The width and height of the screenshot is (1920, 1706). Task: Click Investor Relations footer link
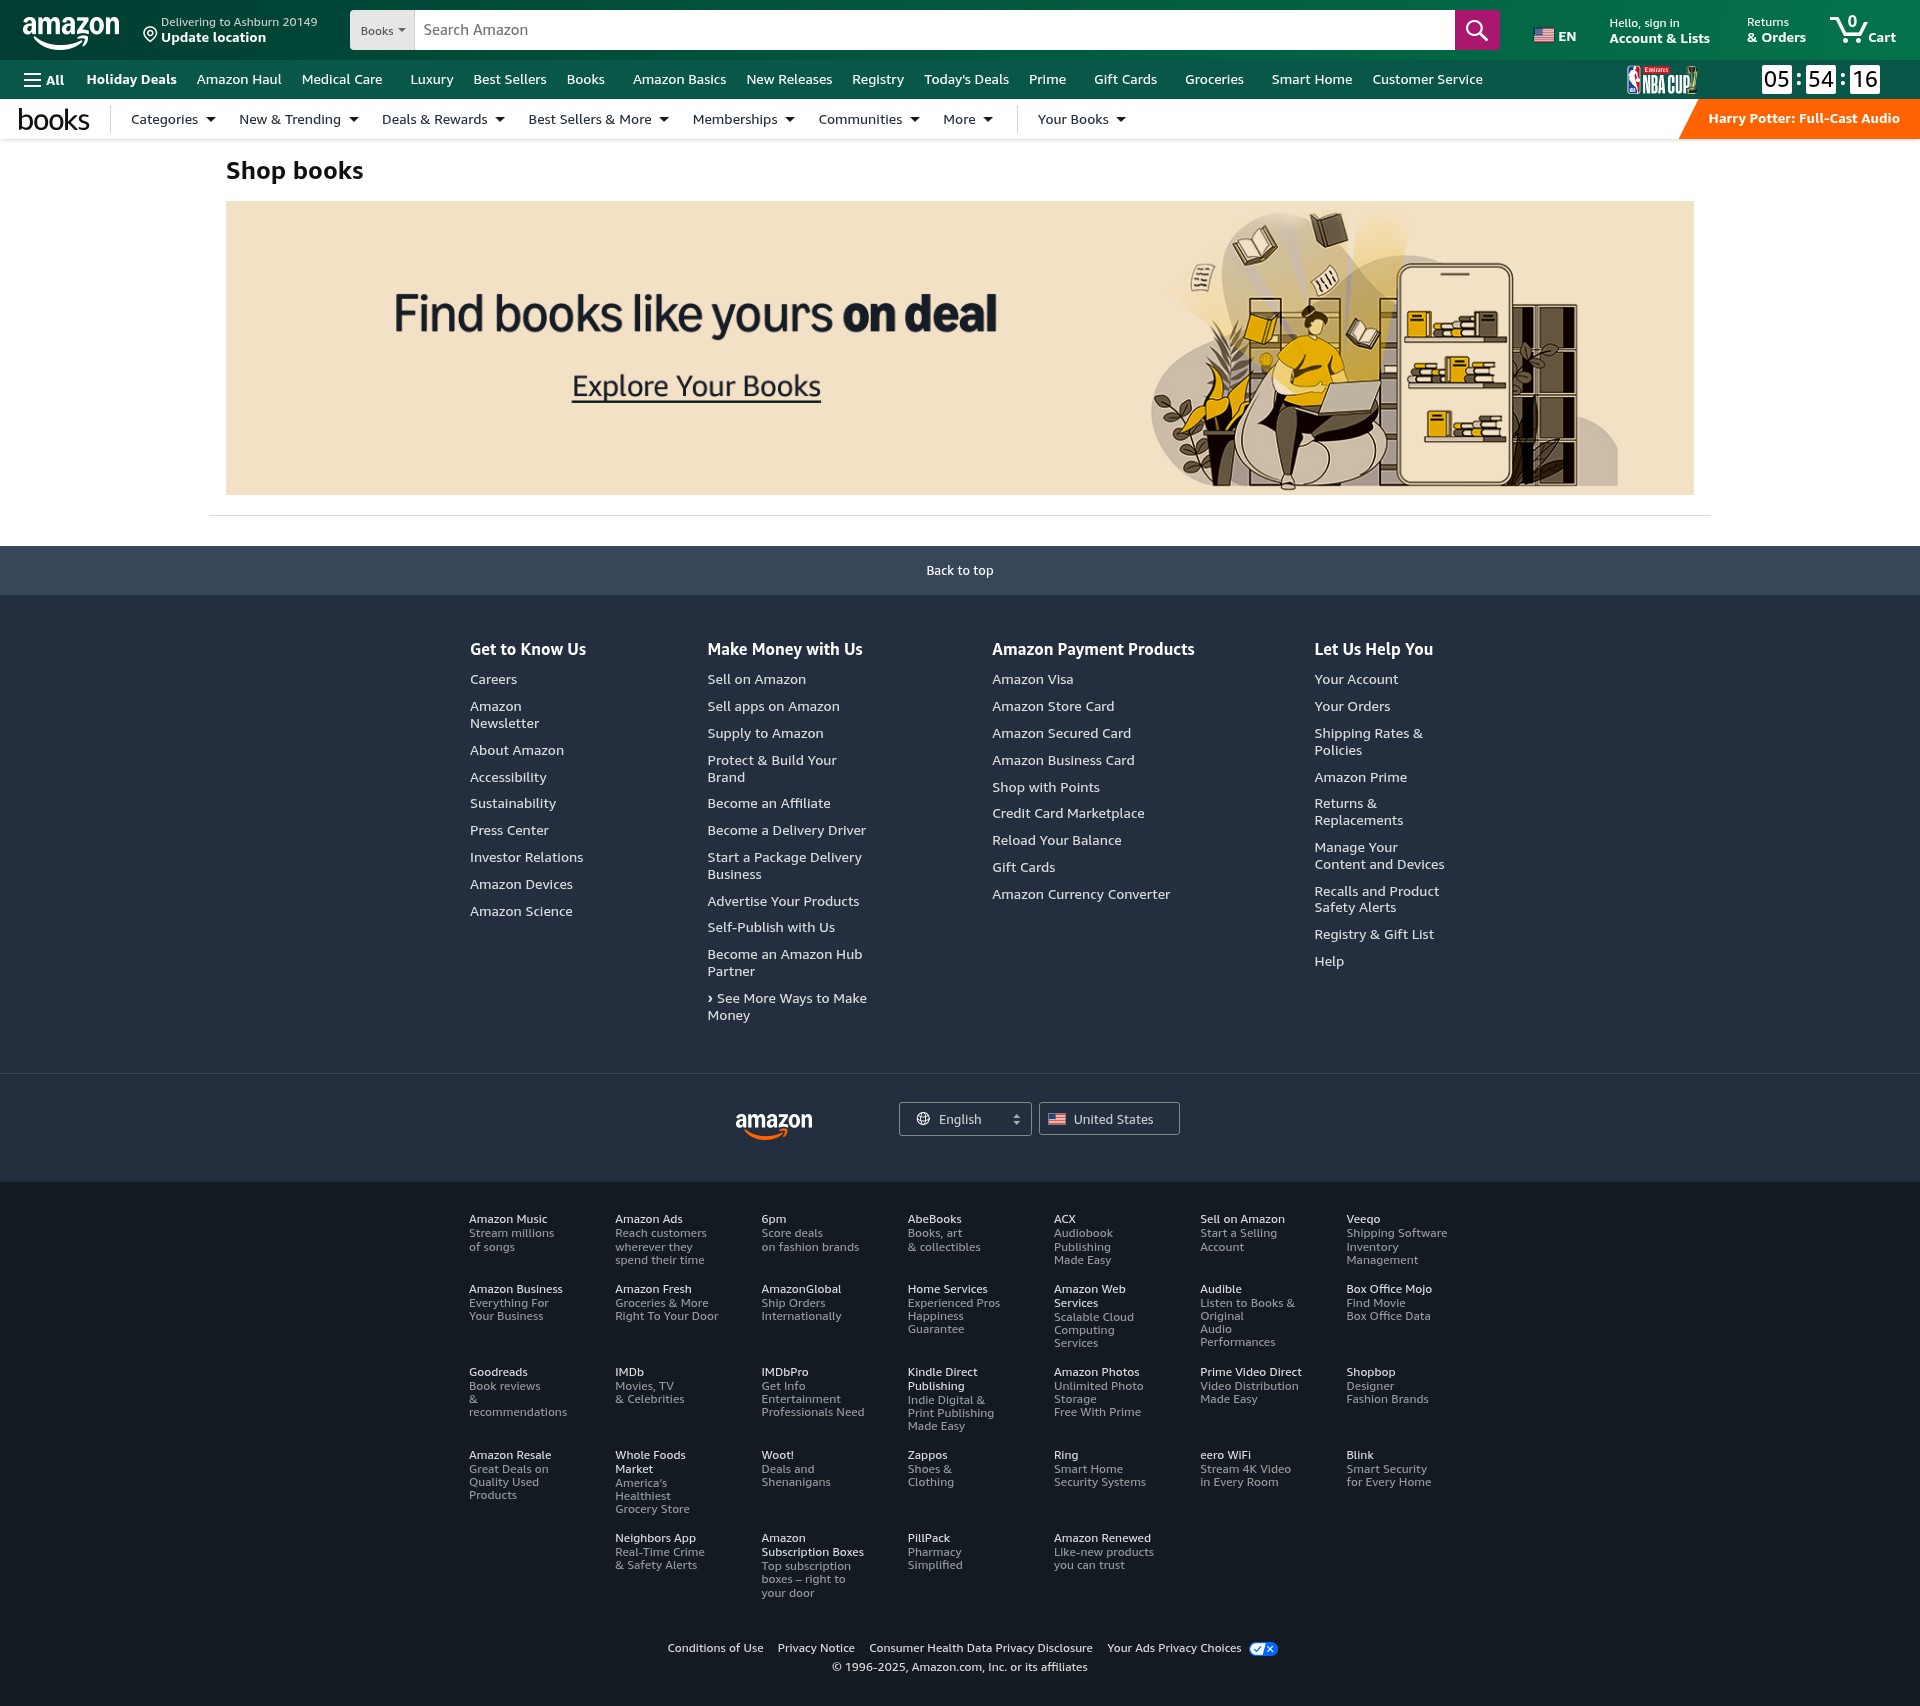(x=526, y=858)
